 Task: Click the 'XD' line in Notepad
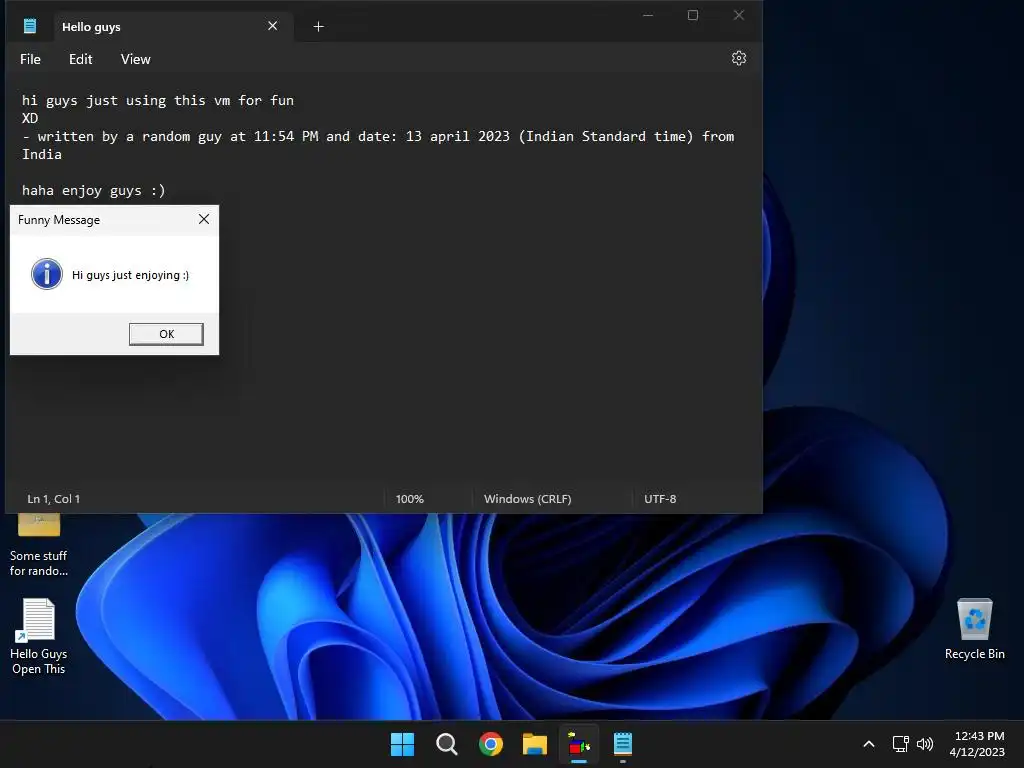[x=30, y=118]
